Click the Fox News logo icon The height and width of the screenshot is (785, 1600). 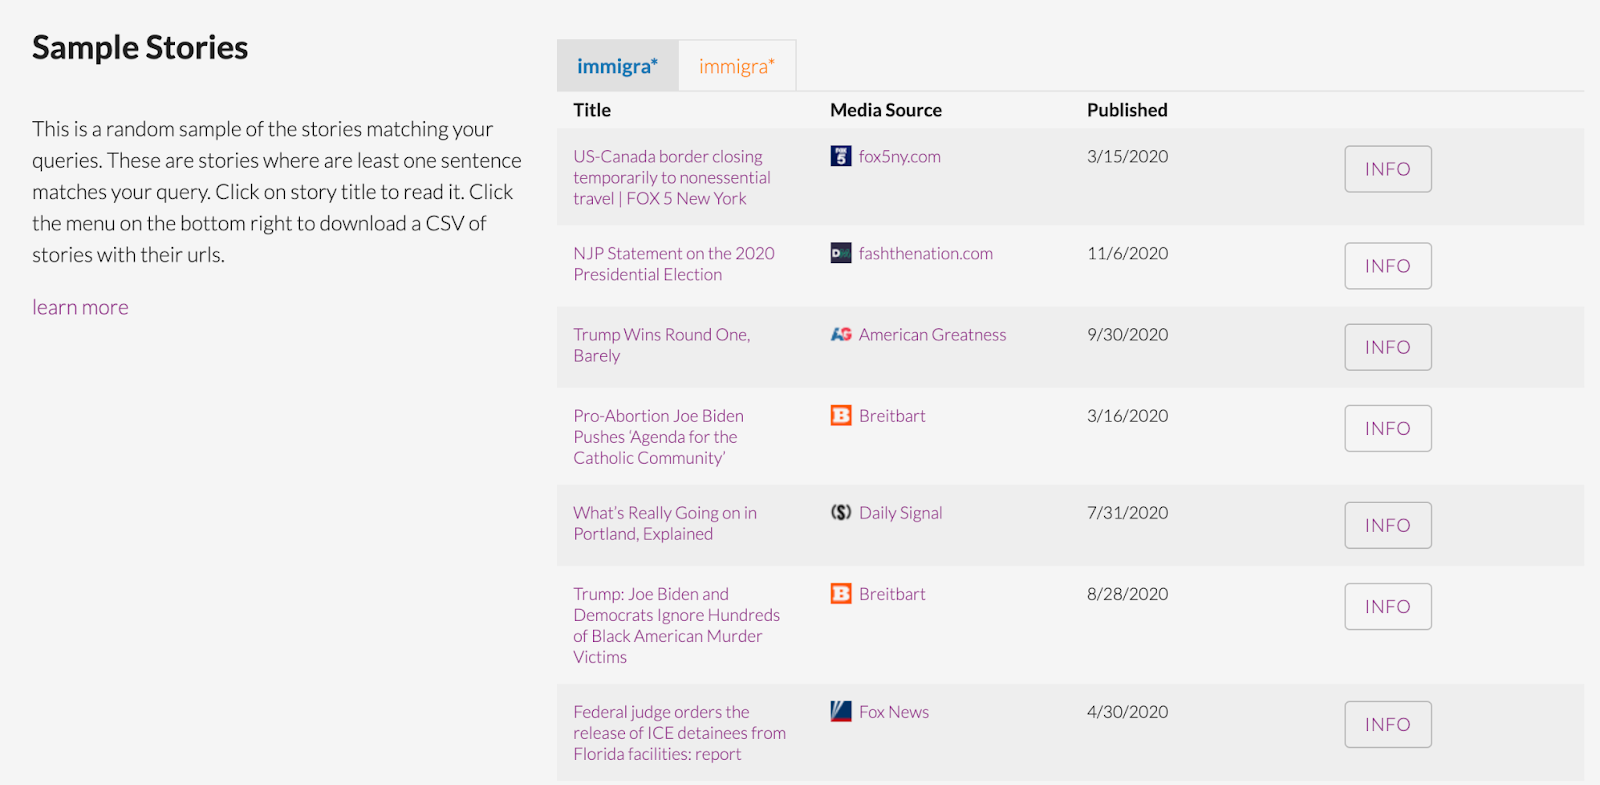[840, 711]
